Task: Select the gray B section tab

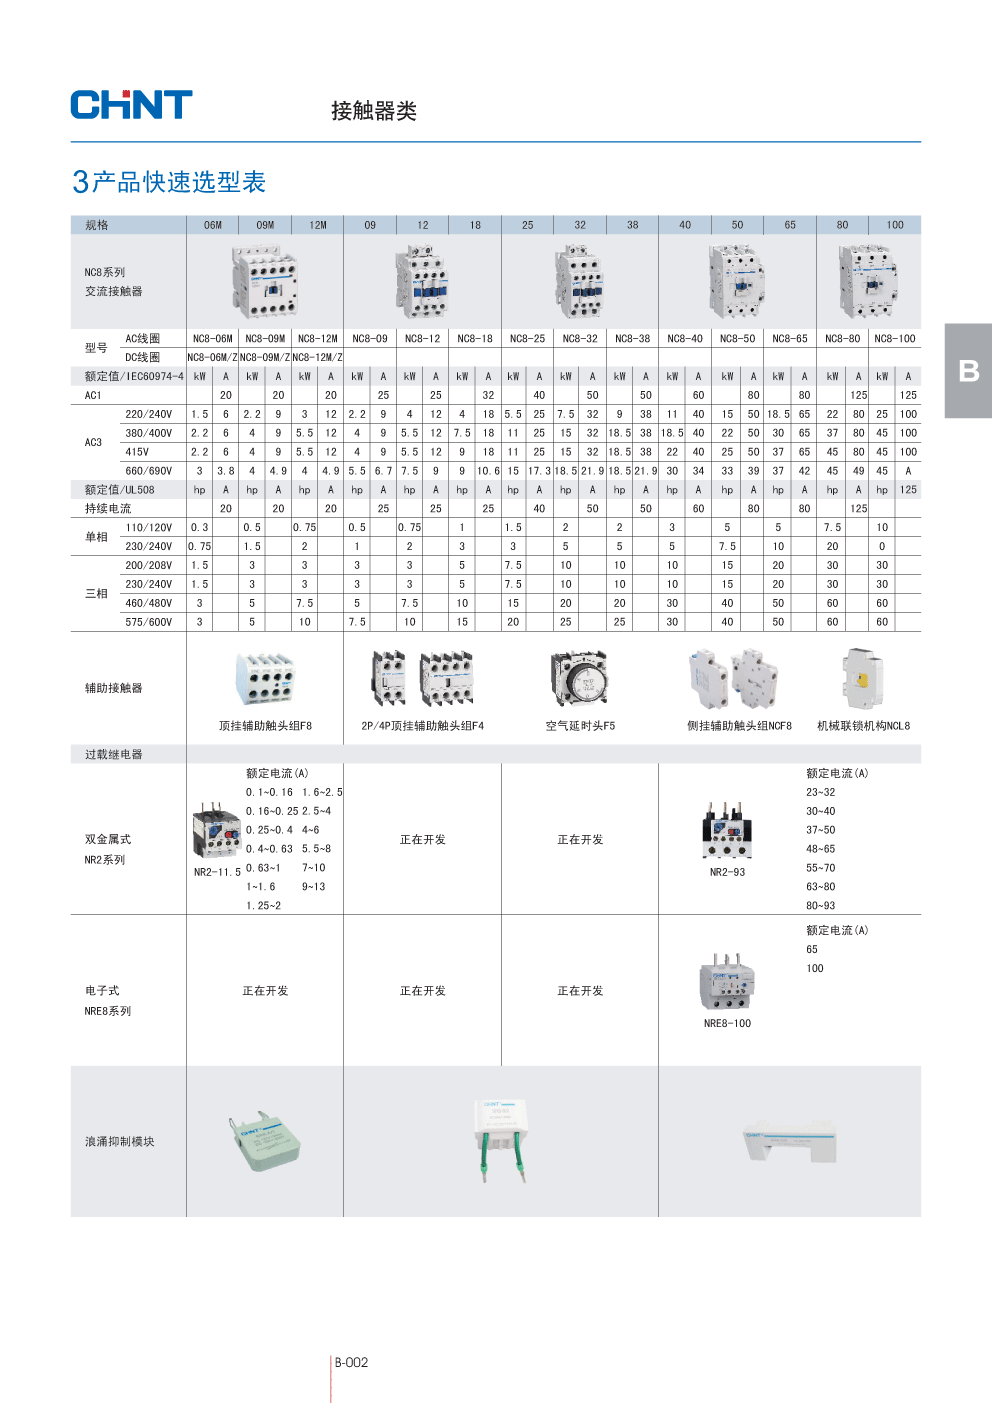Action: pyautogui.click(x=968, y=370)
